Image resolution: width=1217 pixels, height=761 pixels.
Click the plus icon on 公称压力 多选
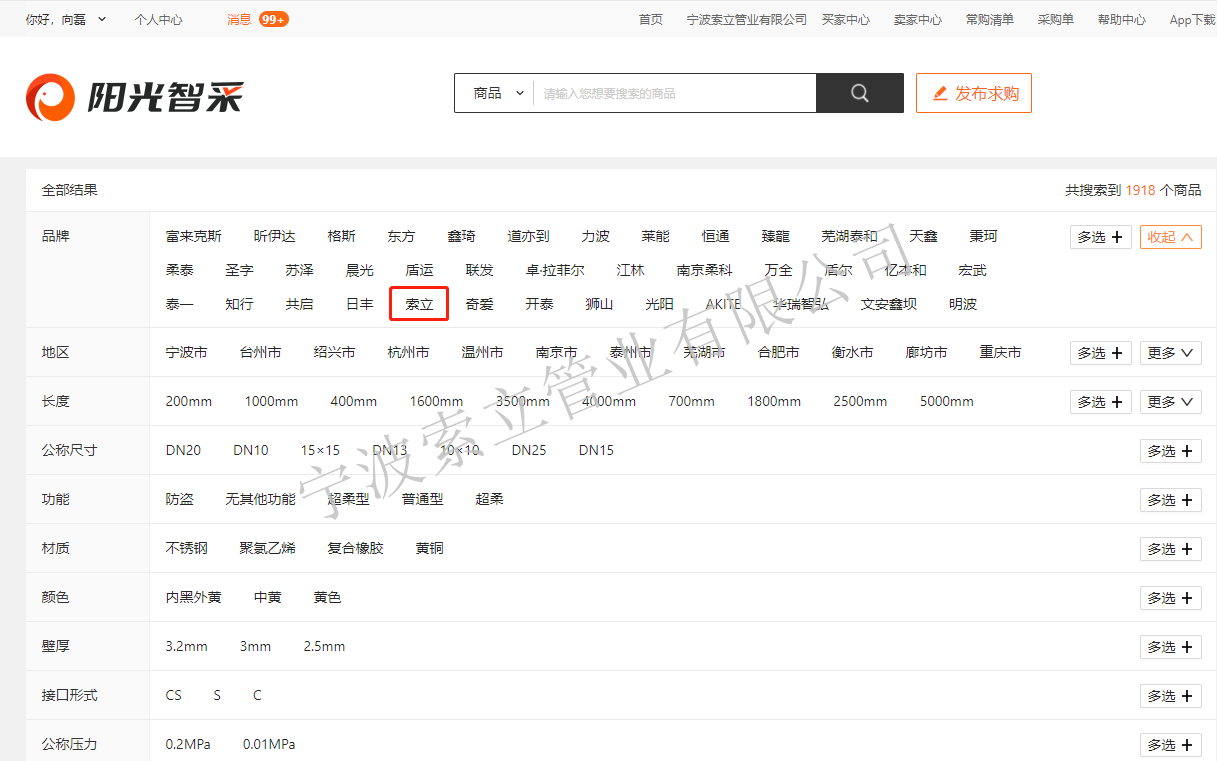click(x=1187, y=744)
